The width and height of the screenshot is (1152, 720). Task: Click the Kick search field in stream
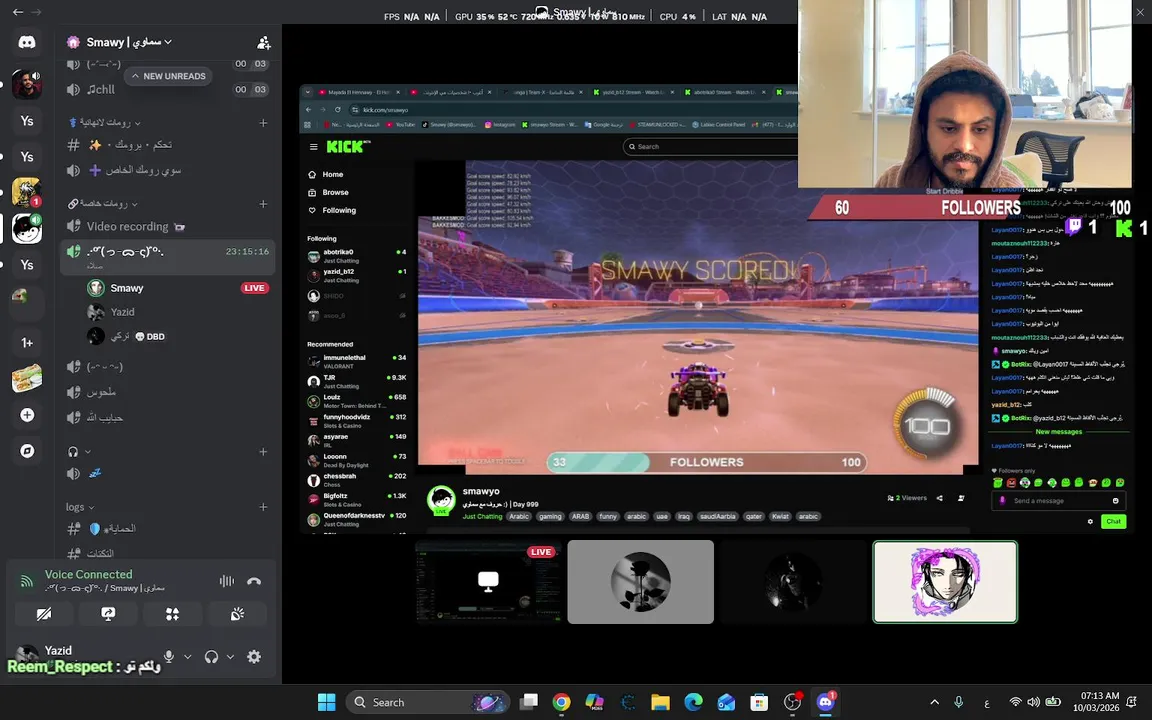[x=710, y=147]
